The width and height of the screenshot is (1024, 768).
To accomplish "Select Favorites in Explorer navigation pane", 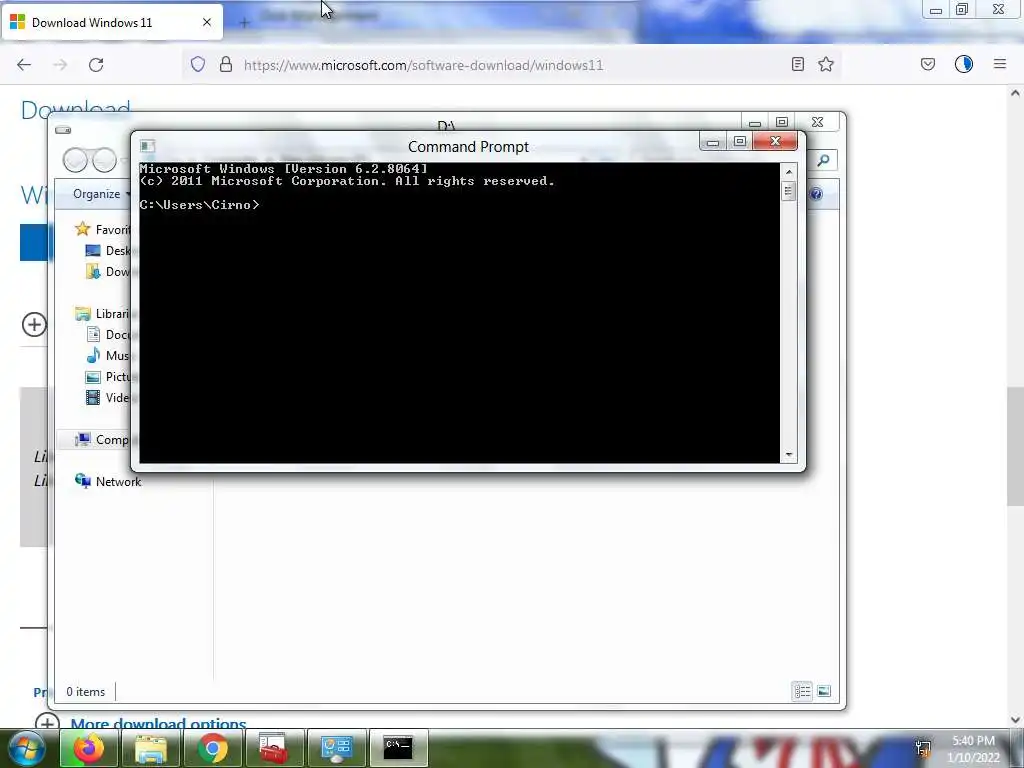I will point(103,229).
